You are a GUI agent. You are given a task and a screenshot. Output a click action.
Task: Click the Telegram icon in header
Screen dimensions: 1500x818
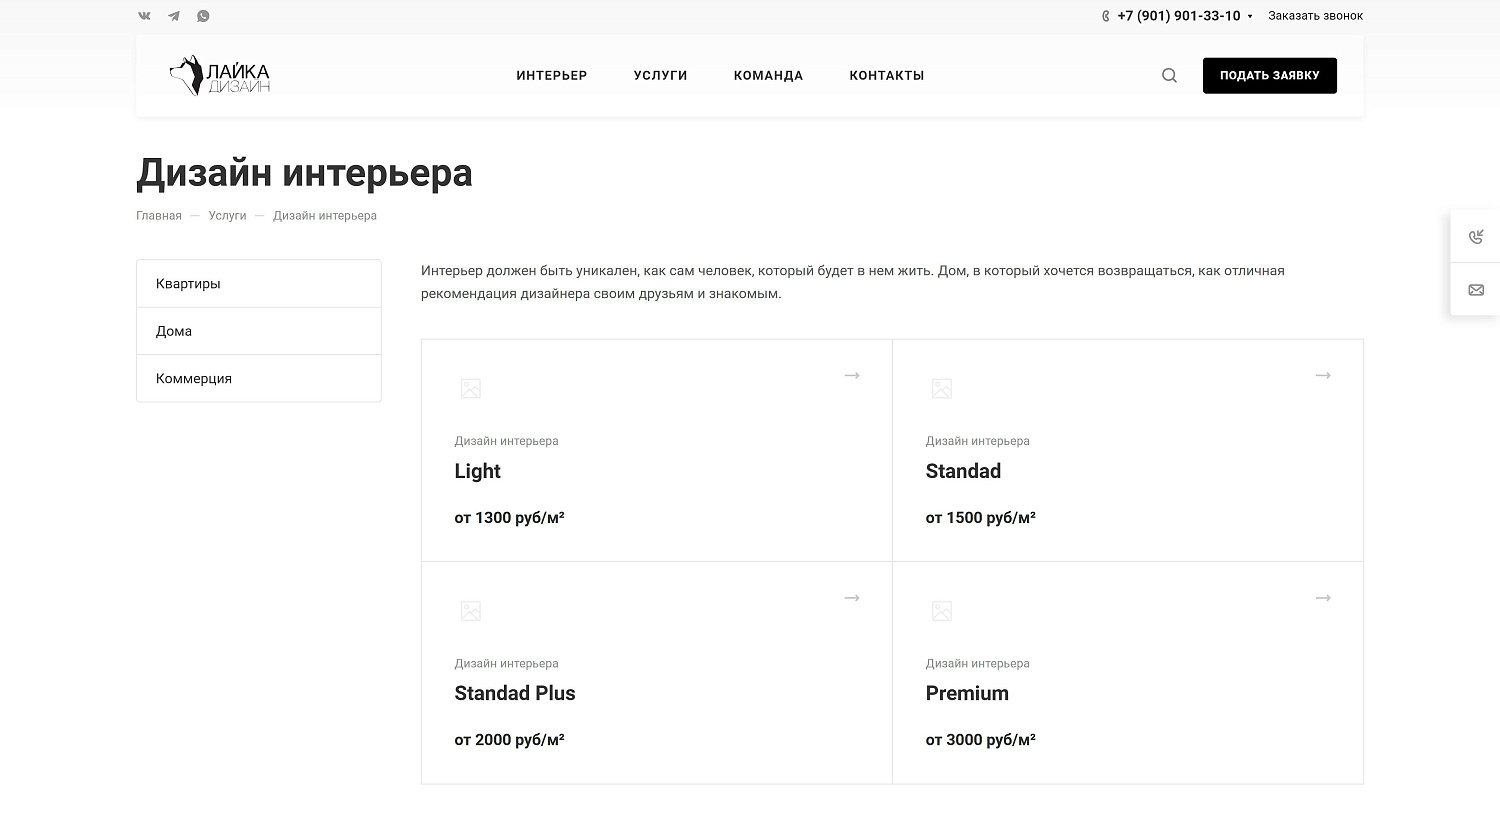[173, 15]
